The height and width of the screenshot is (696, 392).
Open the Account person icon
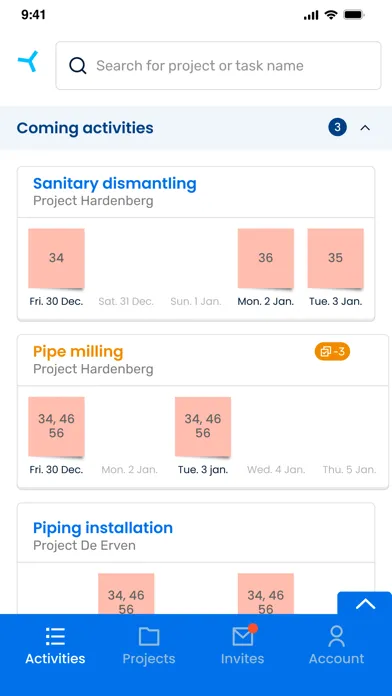click(337, 636)
